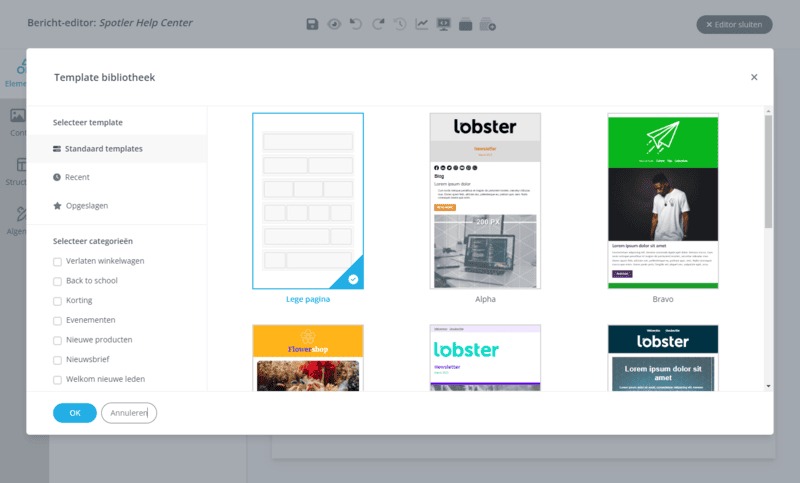
Task: Click the line chart statistics icon
Action: (422, 24)
